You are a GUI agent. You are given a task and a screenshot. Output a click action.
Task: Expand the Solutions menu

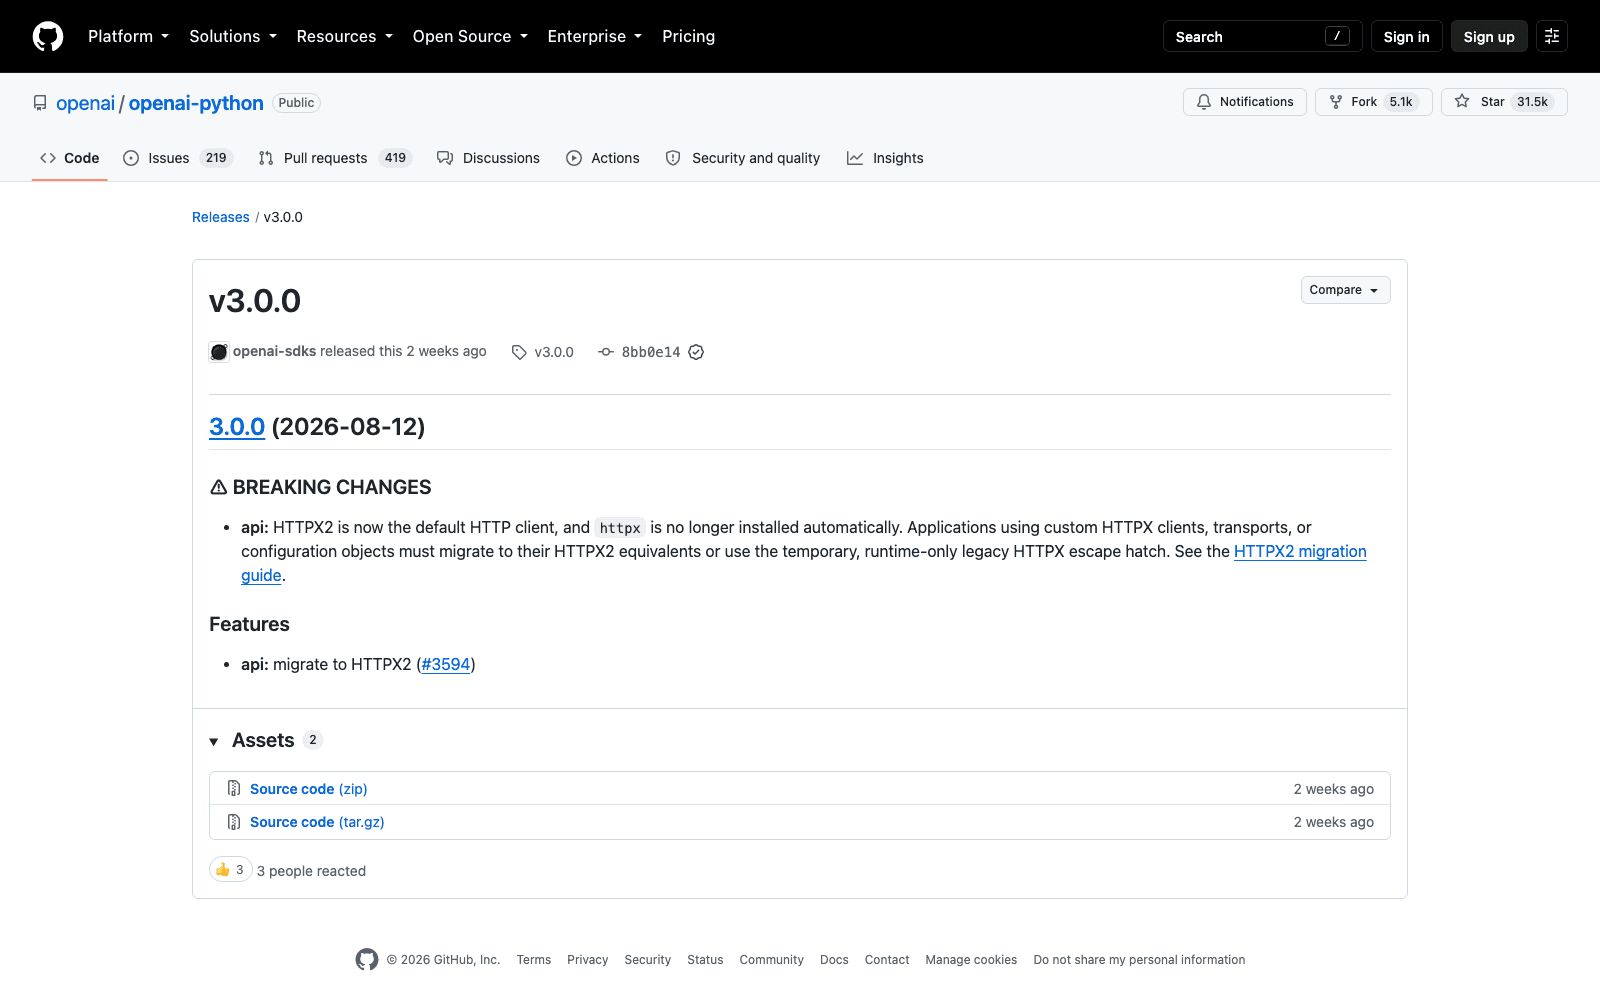[233, 36]
